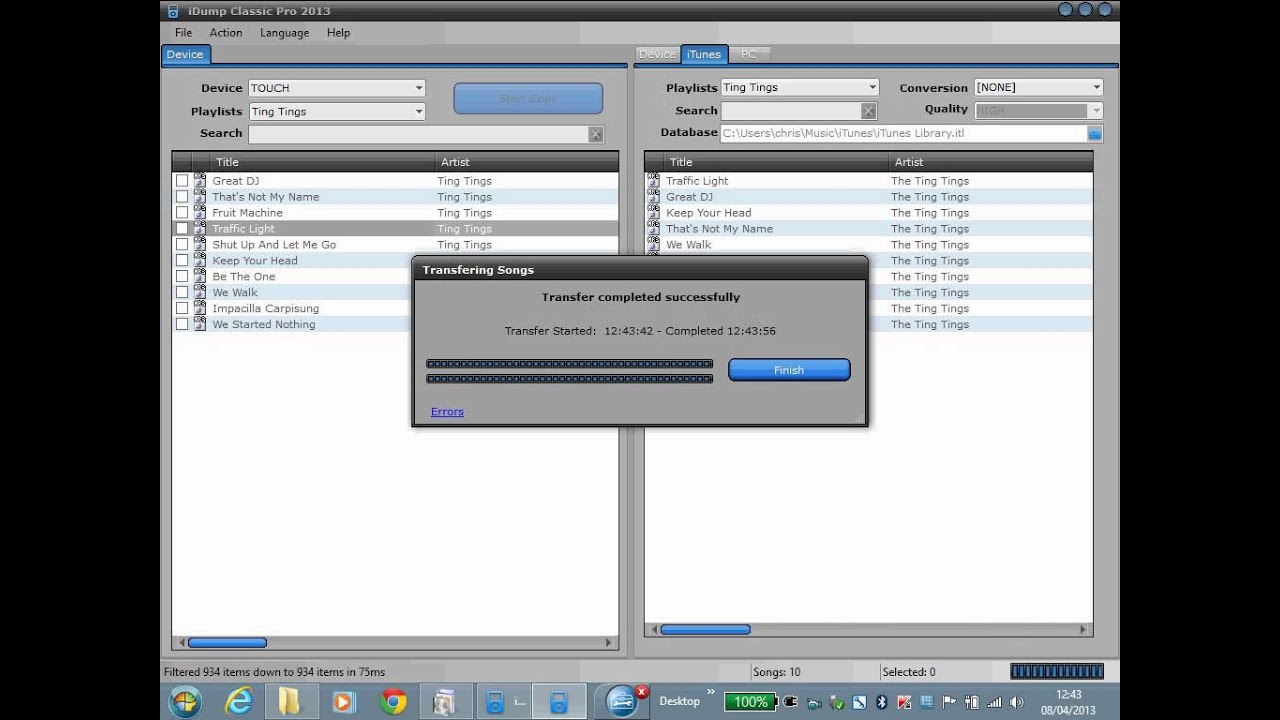Open the device Playlists dropdown

pyautogui.click(x=336, y=112)
